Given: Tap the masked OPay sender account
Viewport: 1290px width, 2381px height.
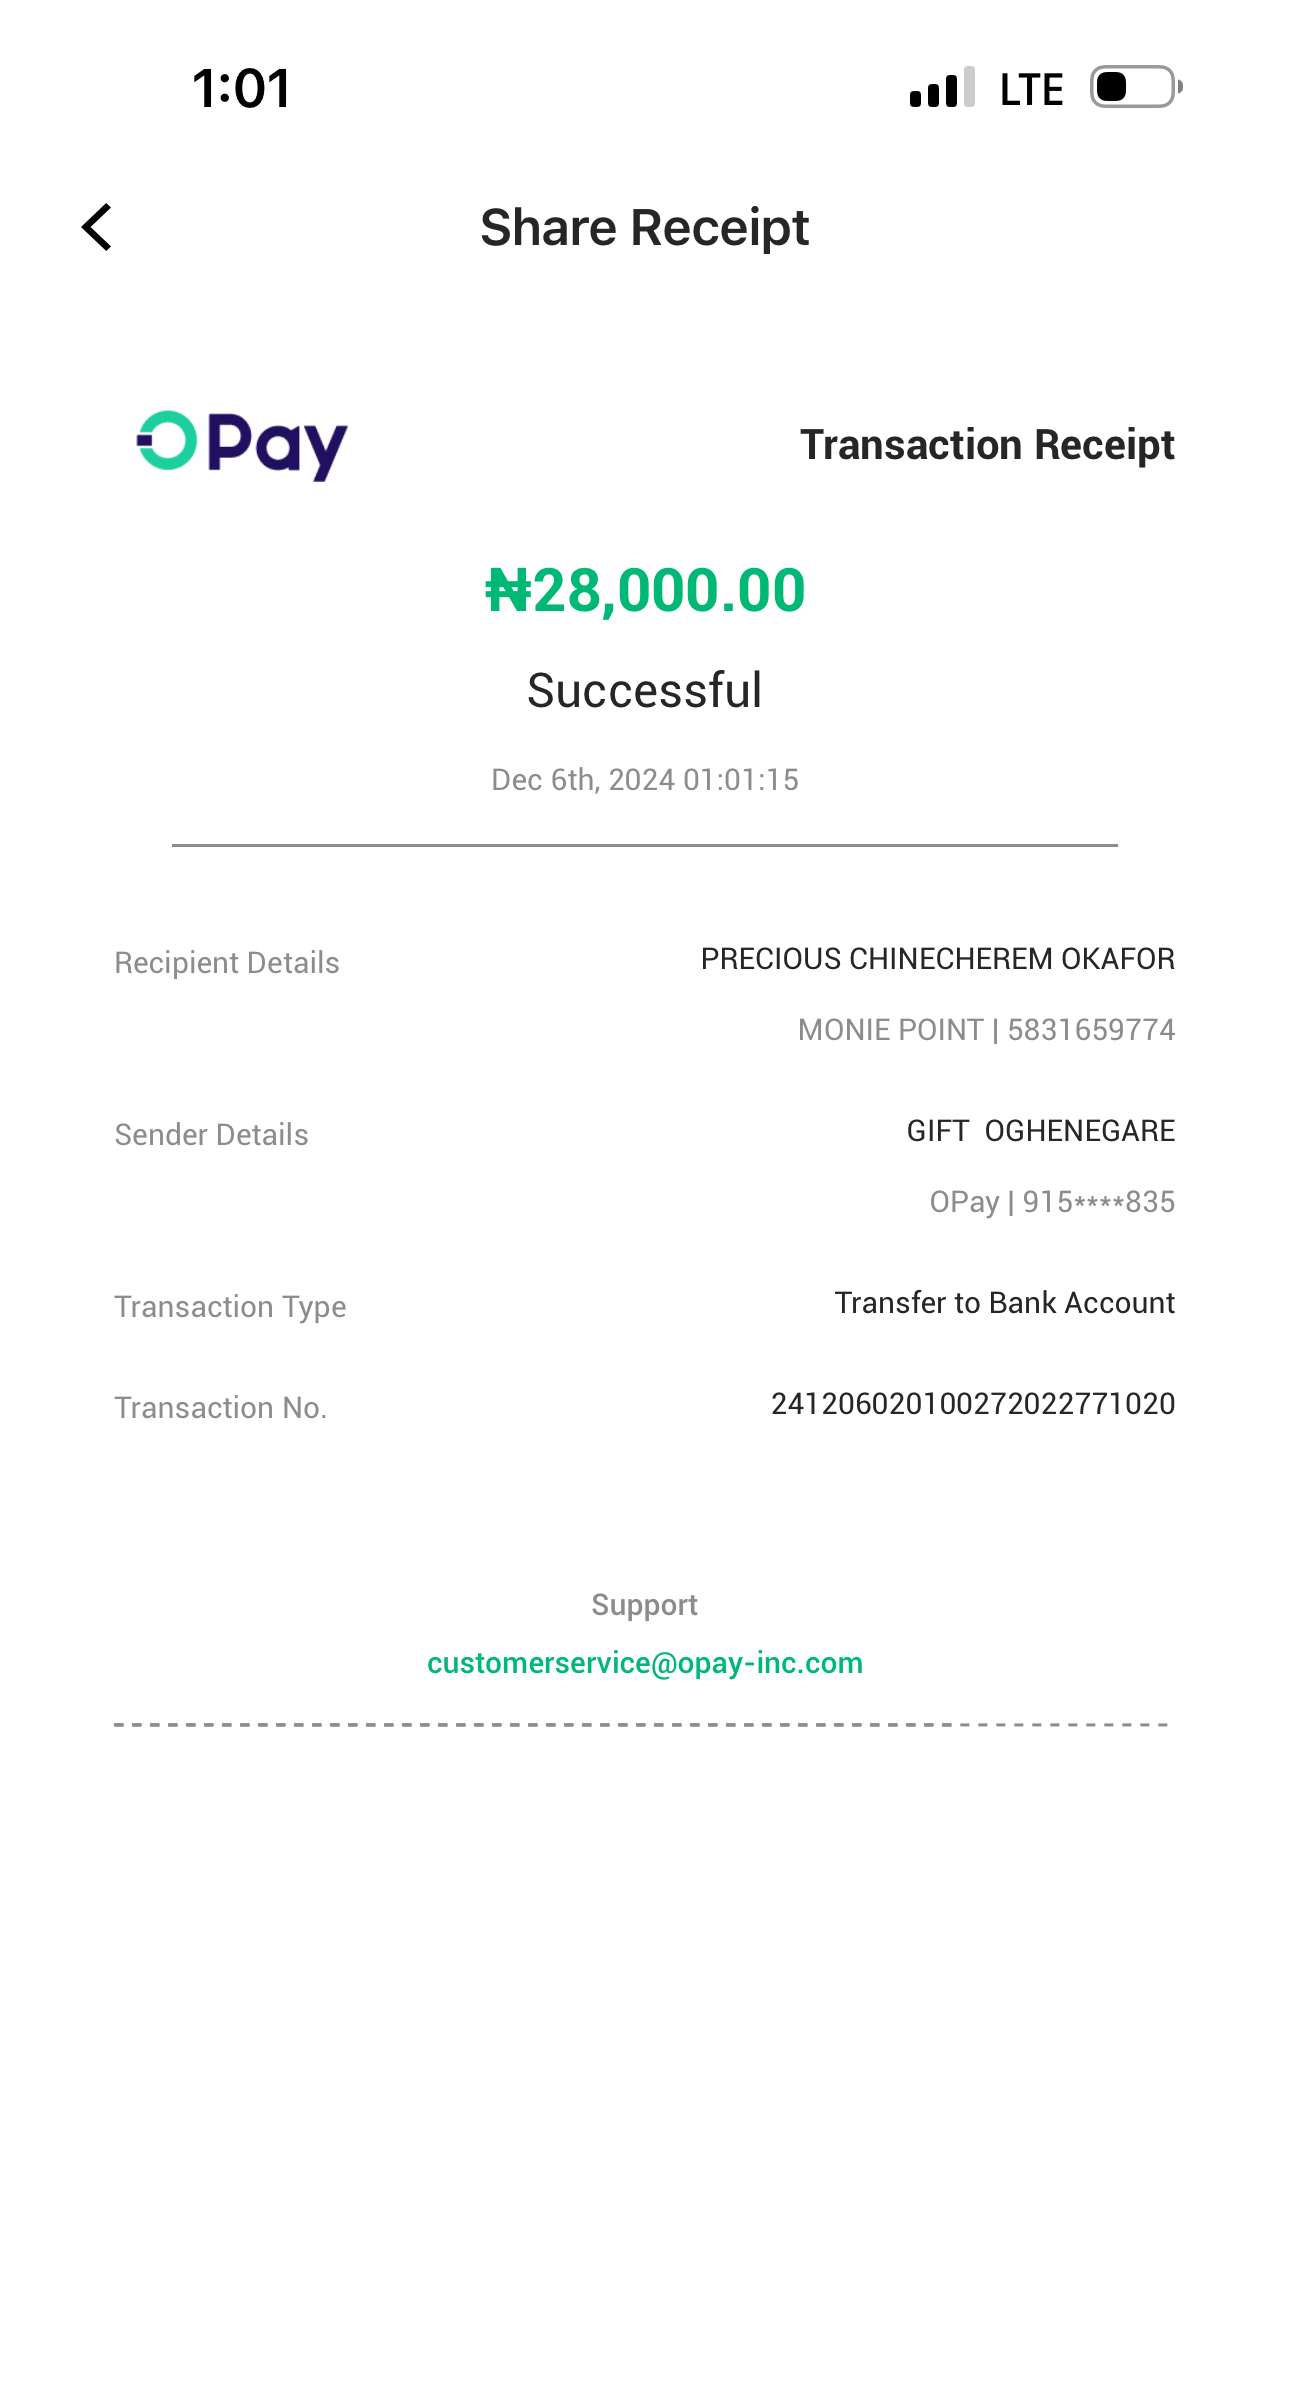Looking at the screenshot, I should [1052, 1202].
